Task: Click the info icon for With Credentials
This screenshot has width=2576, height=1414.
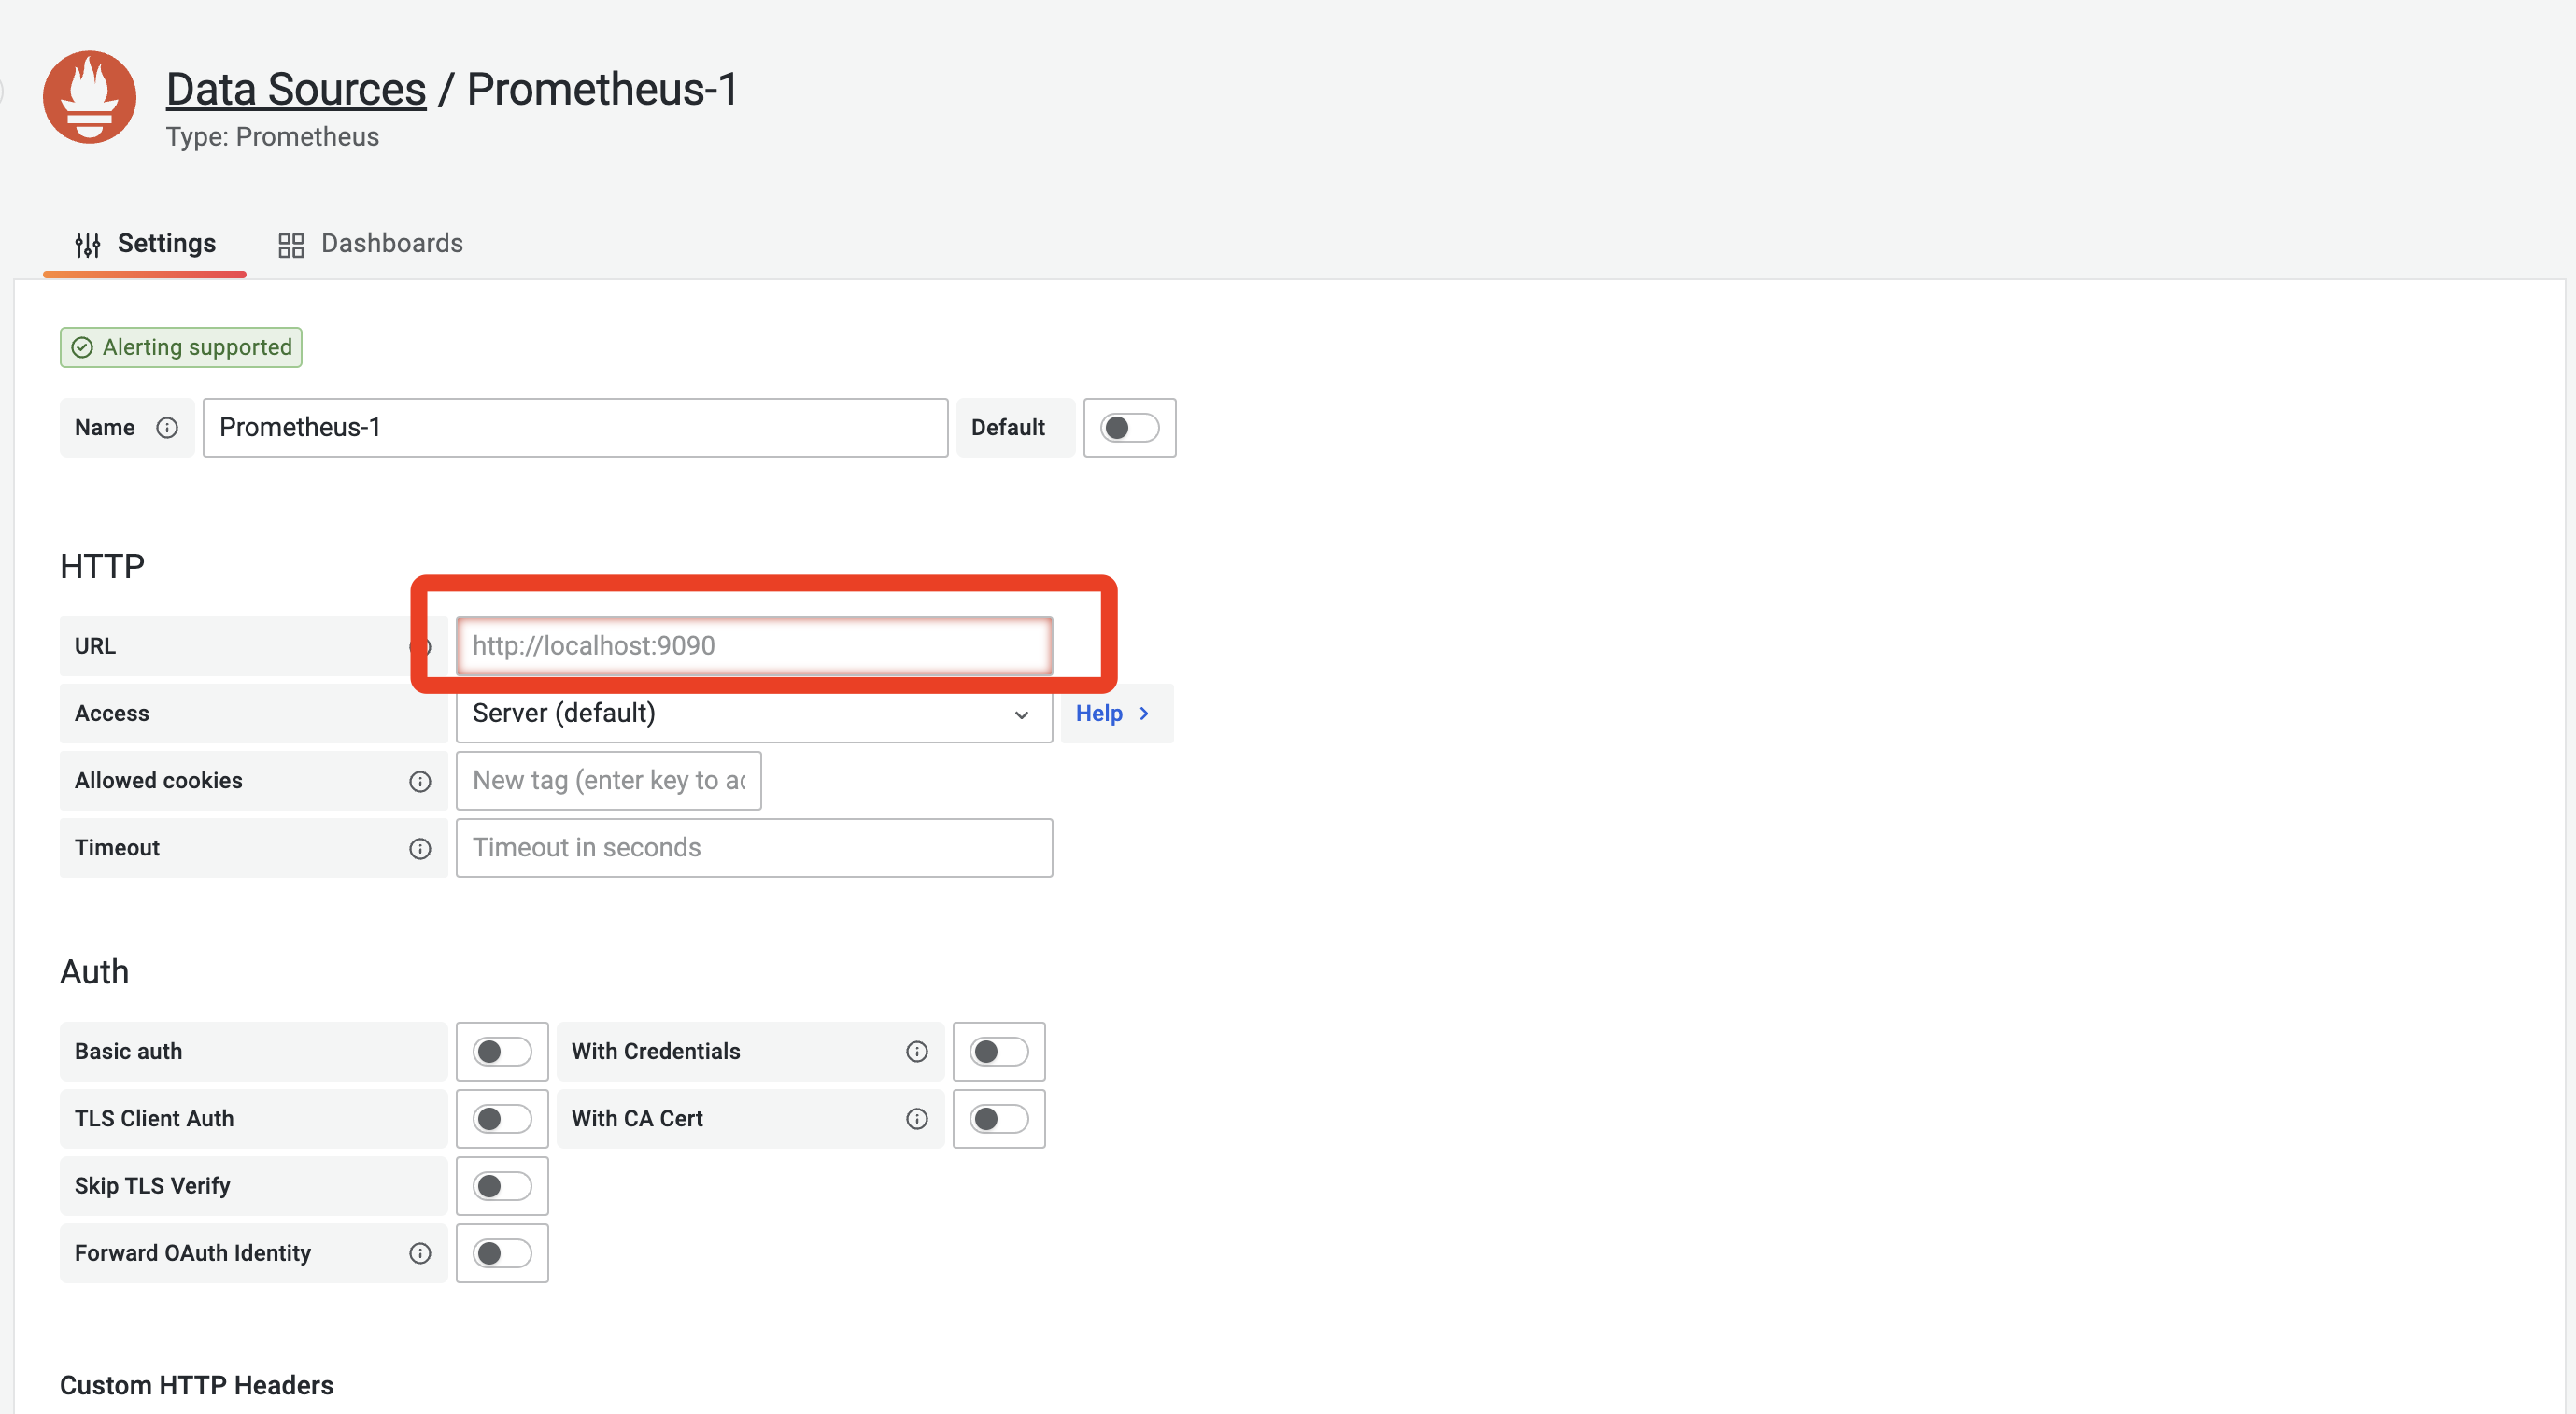Action: click(x=917, y=1051)
